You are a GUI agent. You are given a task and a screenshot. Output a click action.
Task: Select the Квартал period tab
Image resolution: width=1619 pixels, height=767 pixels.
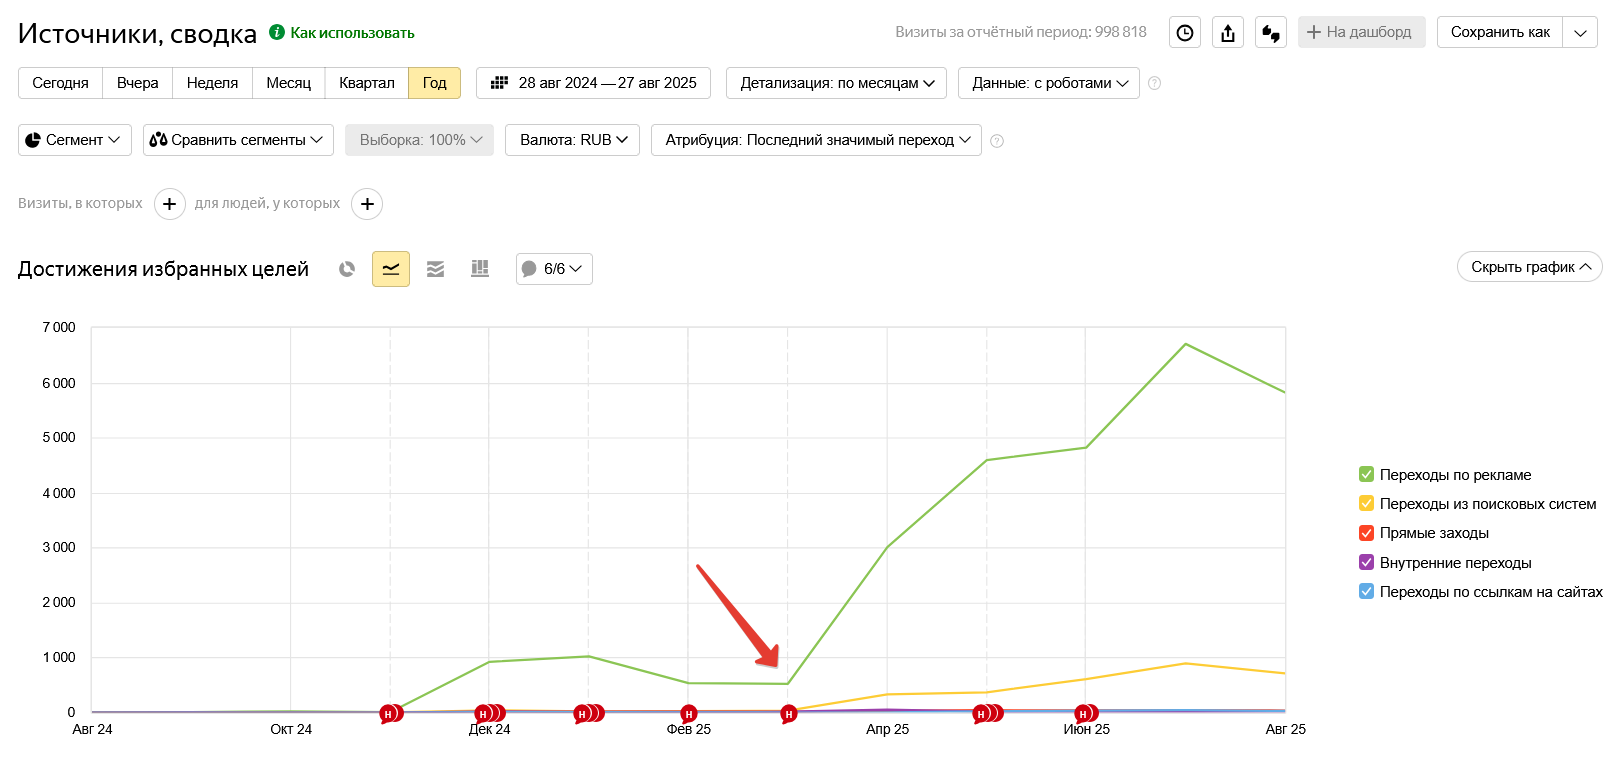coord(366,83)
